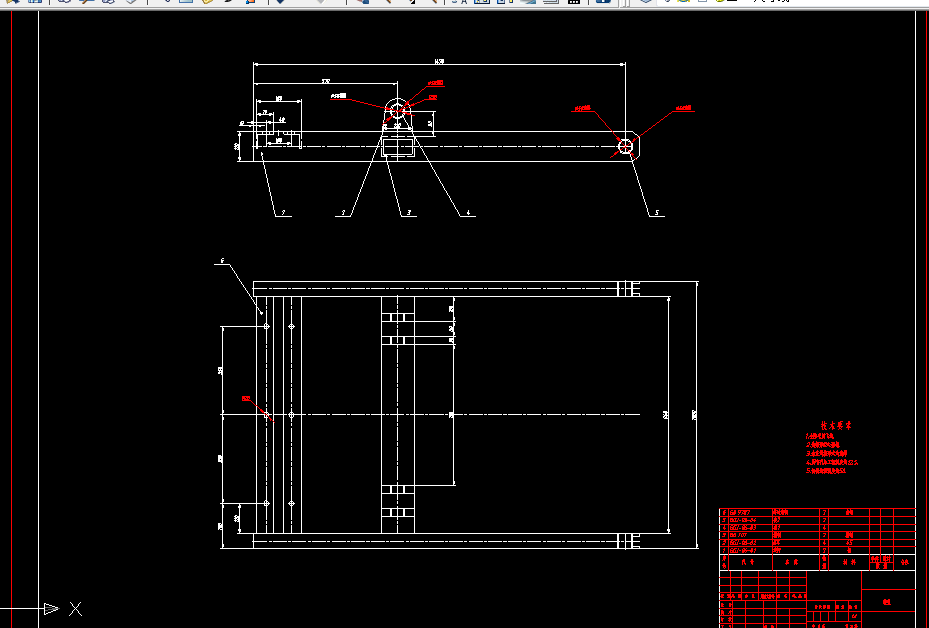Select the pin hole circle at bar's right end
Screen dimensions: 929x628
625,146
